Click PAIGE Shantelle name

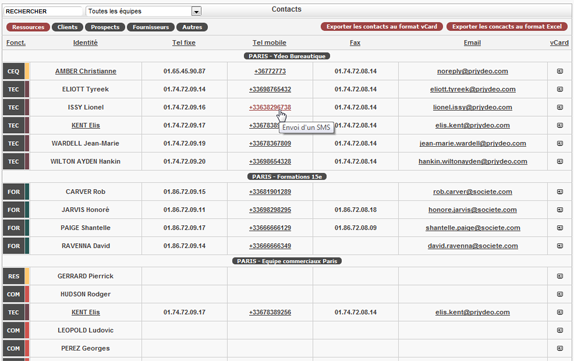(85, 228)
